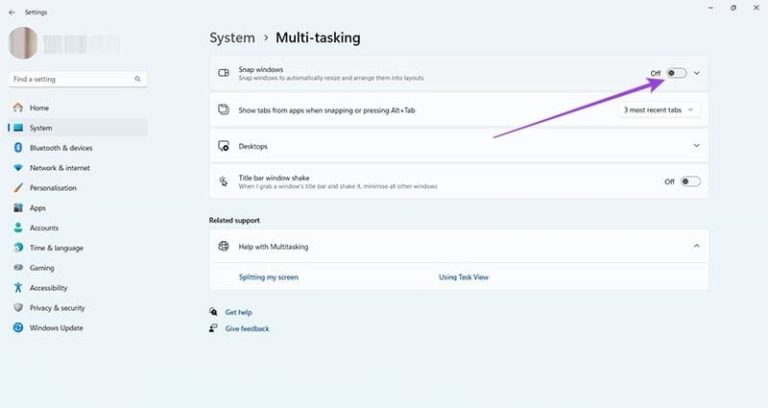Turn on the Snap windows toggle

pyautogui.click(x=677, y=73)
